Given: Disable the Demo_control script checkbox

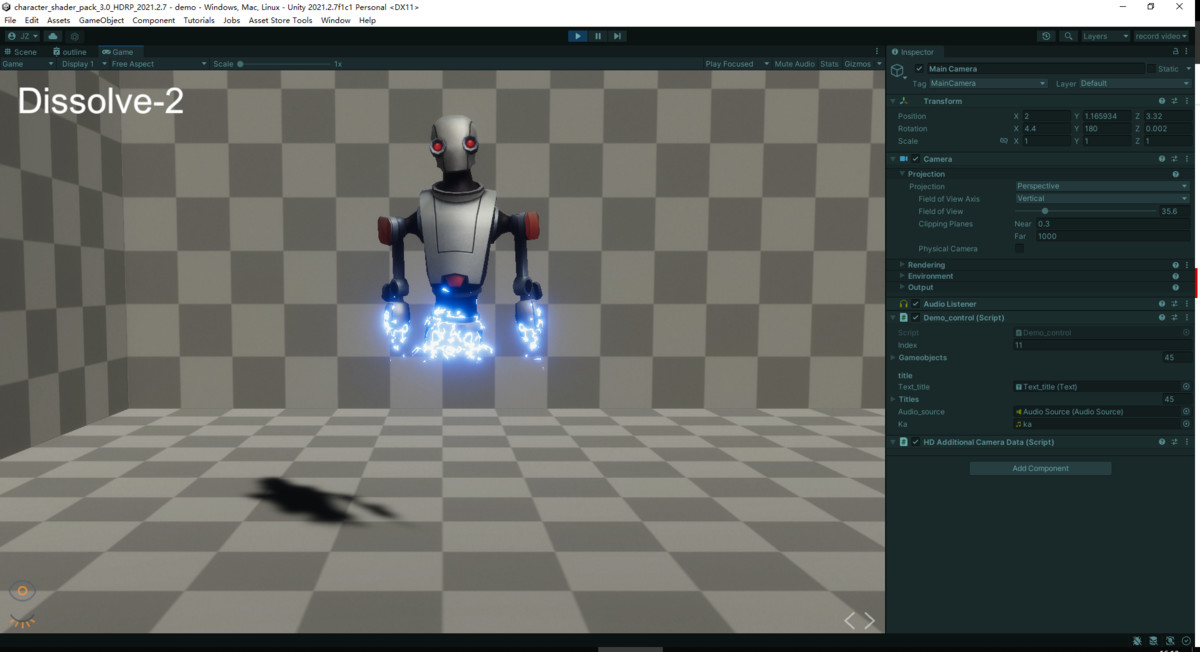Looking at the screenshot, I should (914, 317).
